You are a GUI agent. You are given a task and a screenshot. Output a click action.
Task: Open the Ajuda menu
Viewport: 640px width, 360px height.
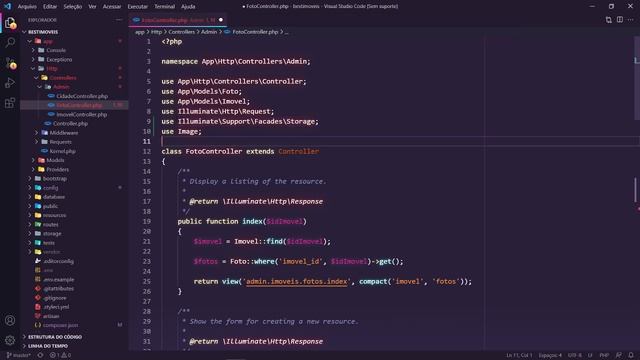(x=188, y=7)
